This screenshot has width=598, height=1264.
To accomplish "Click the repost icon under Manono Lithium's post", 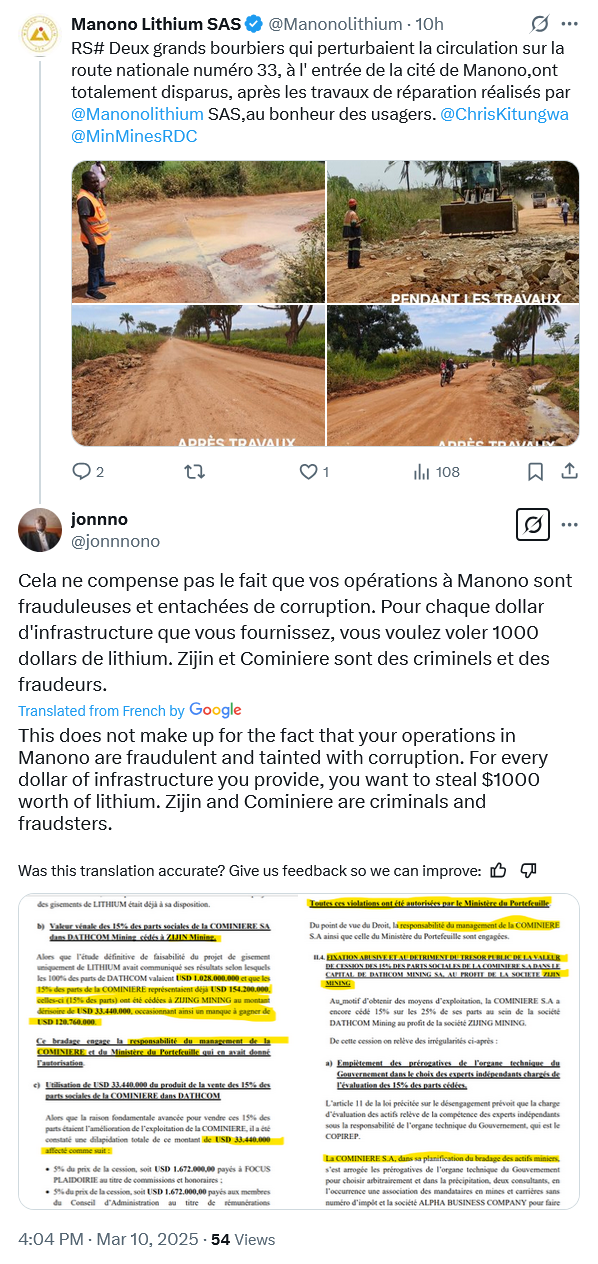I will coord(196,471).
